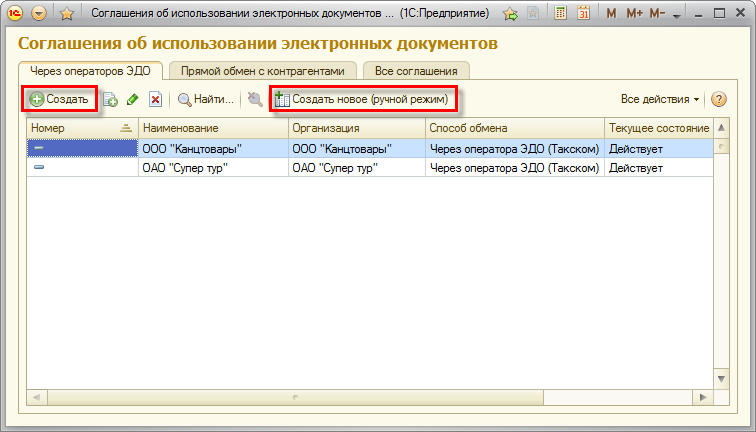Screen dimensions: 756x432
Task: Click the orange help question mark icon
Action: coord(718,99)
